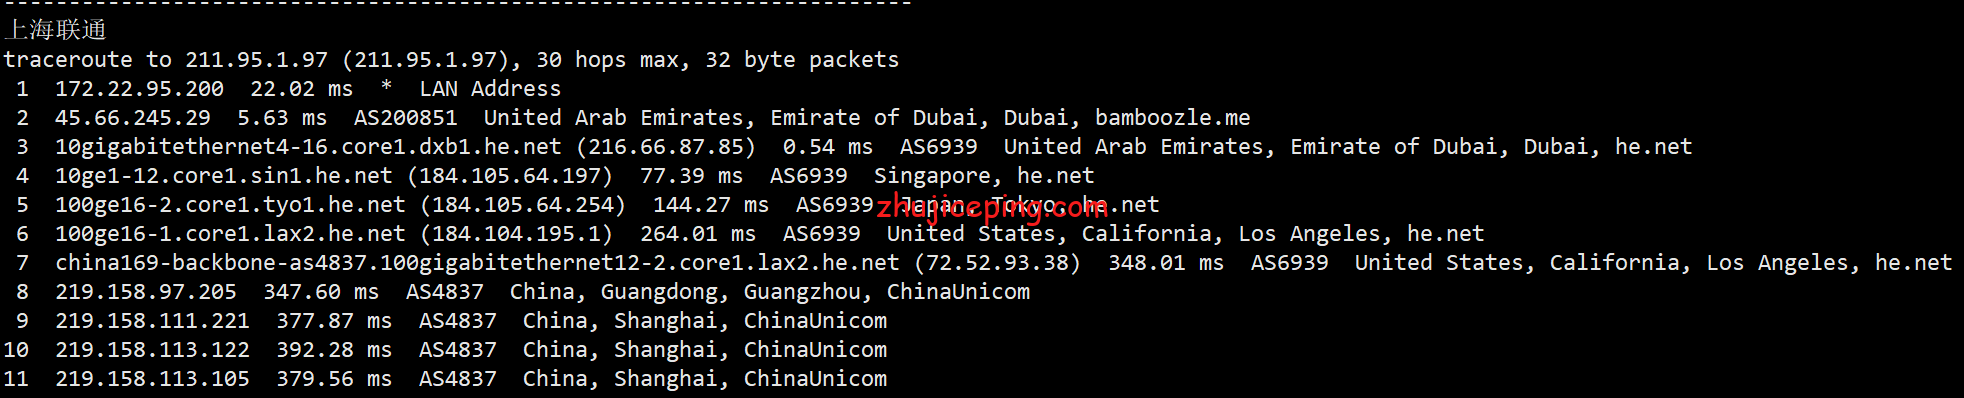Click the red zhujiceping.com watermark

click(992, 208)
